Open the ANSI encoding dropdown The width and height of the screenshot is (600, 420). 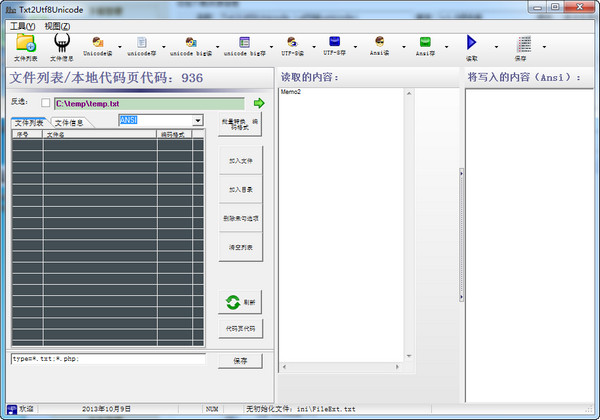pyautogui.click(x=197, y=121)
